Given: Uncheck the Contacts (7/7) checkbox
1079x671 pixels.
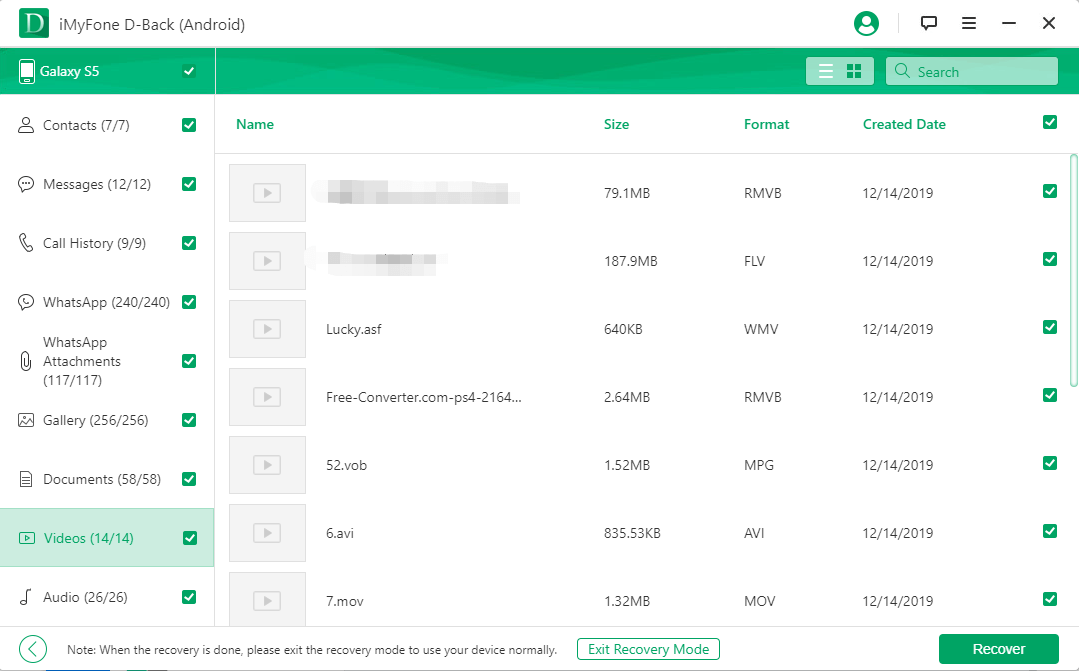Looking at the screenshot, I should 189,125.
